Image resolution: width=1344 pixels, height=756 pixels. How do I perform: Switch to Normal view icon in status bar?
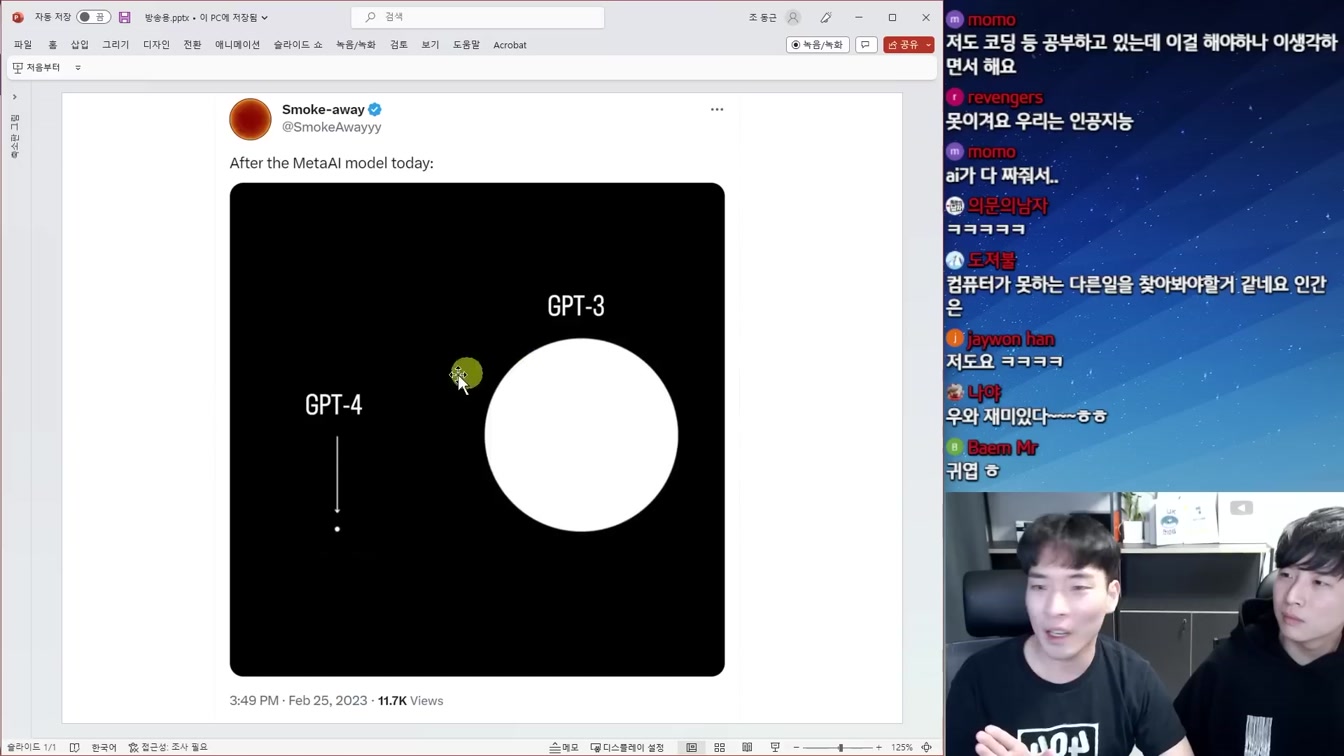pos(691,747)
